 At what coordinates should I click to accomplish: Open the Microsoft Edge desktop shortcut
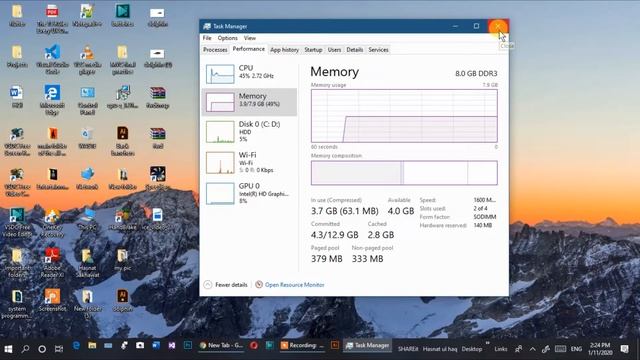(52, 100)
